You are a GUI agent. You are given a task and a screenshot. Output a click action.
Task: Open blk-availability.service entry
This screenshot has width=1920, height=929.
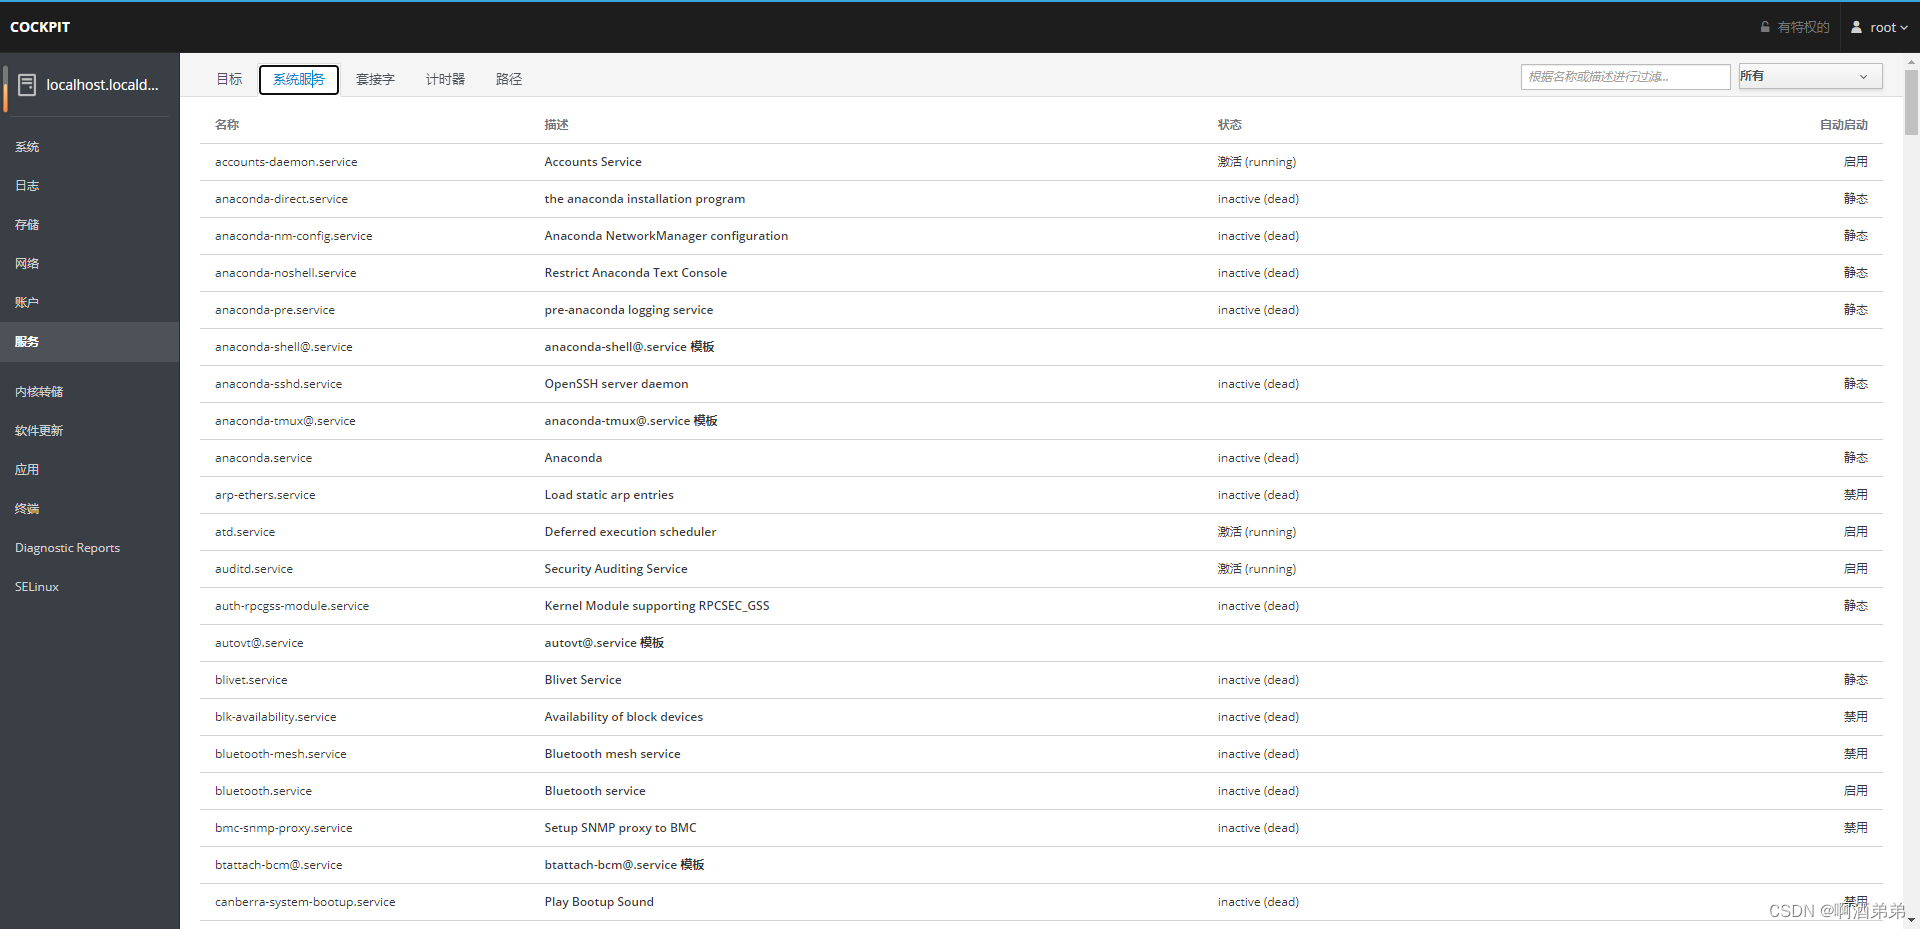click(1041, 717)
